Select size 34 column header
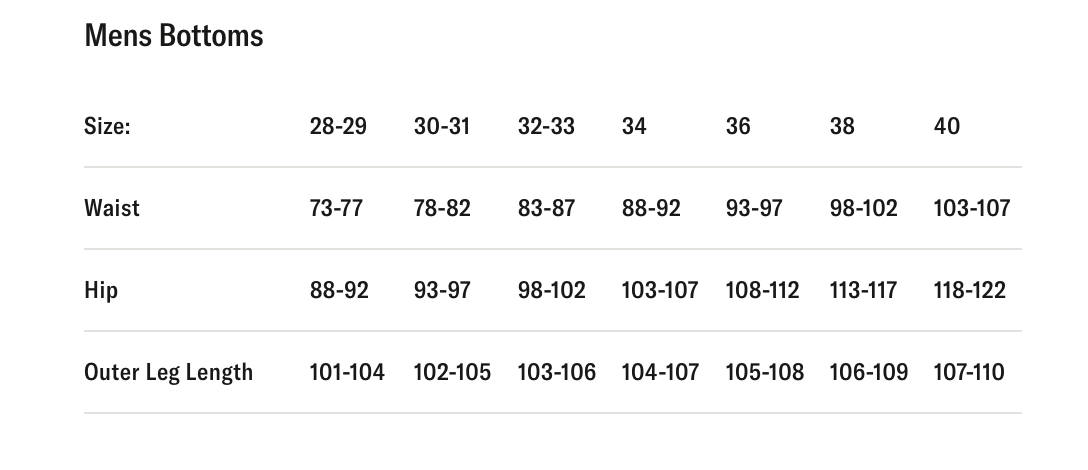 (634, 127)
